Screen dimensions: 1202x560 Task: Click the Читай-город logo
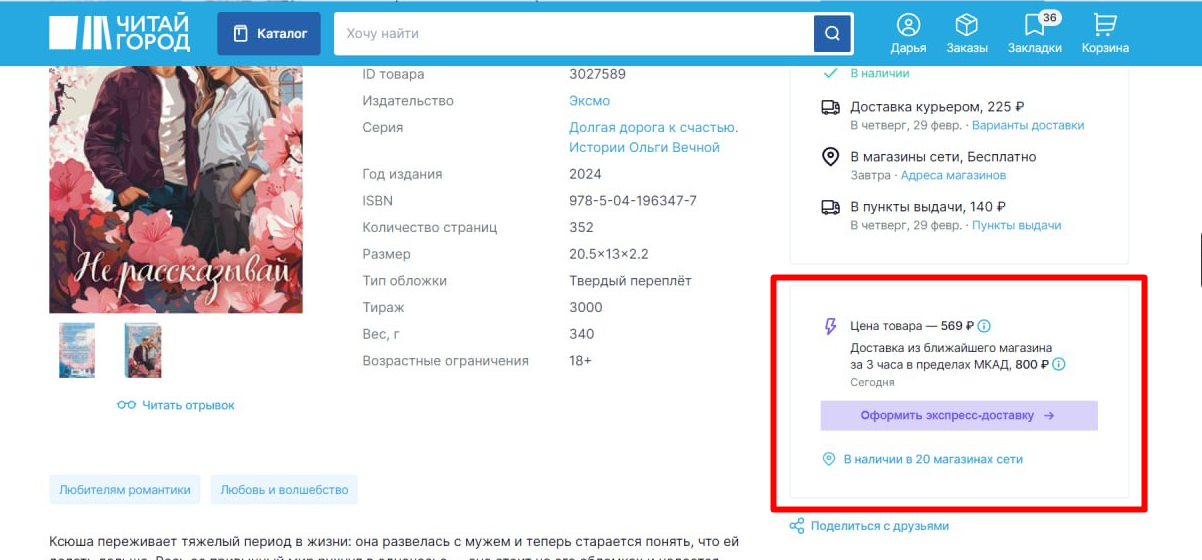pos(119,33)
